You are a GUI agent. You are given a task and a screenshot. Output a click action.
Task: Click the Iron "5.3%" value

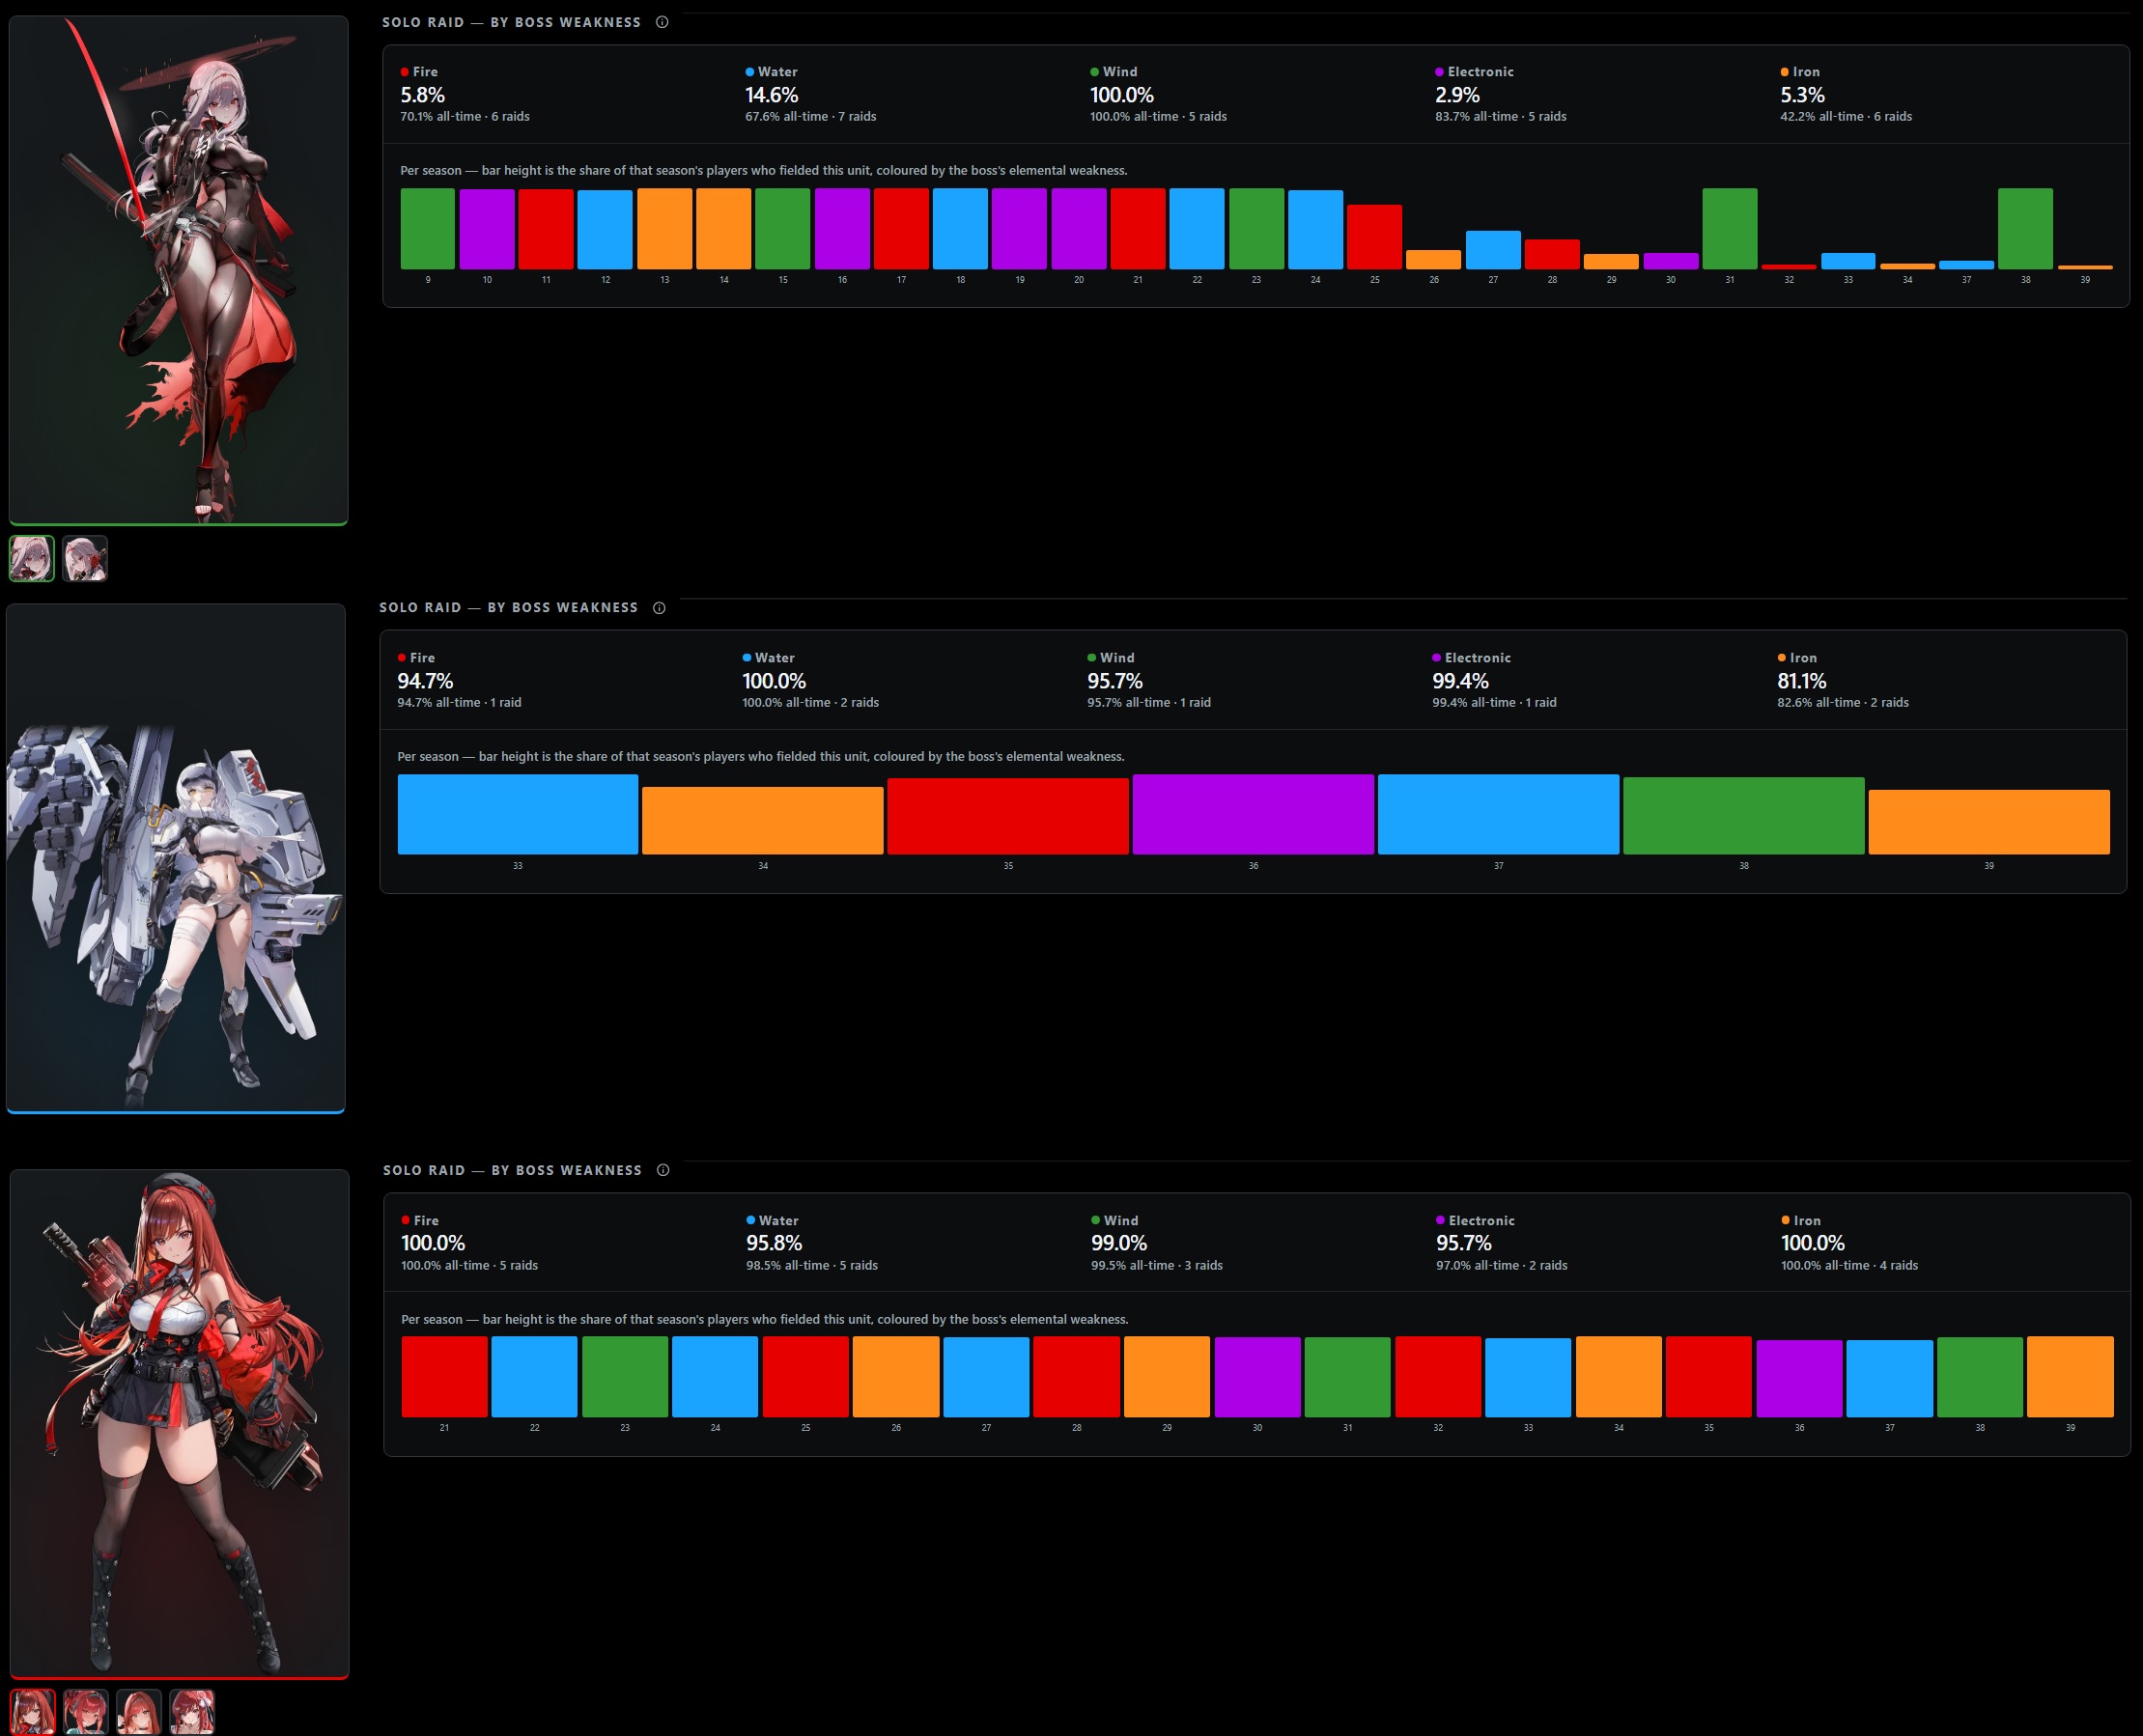(1803, 95)
